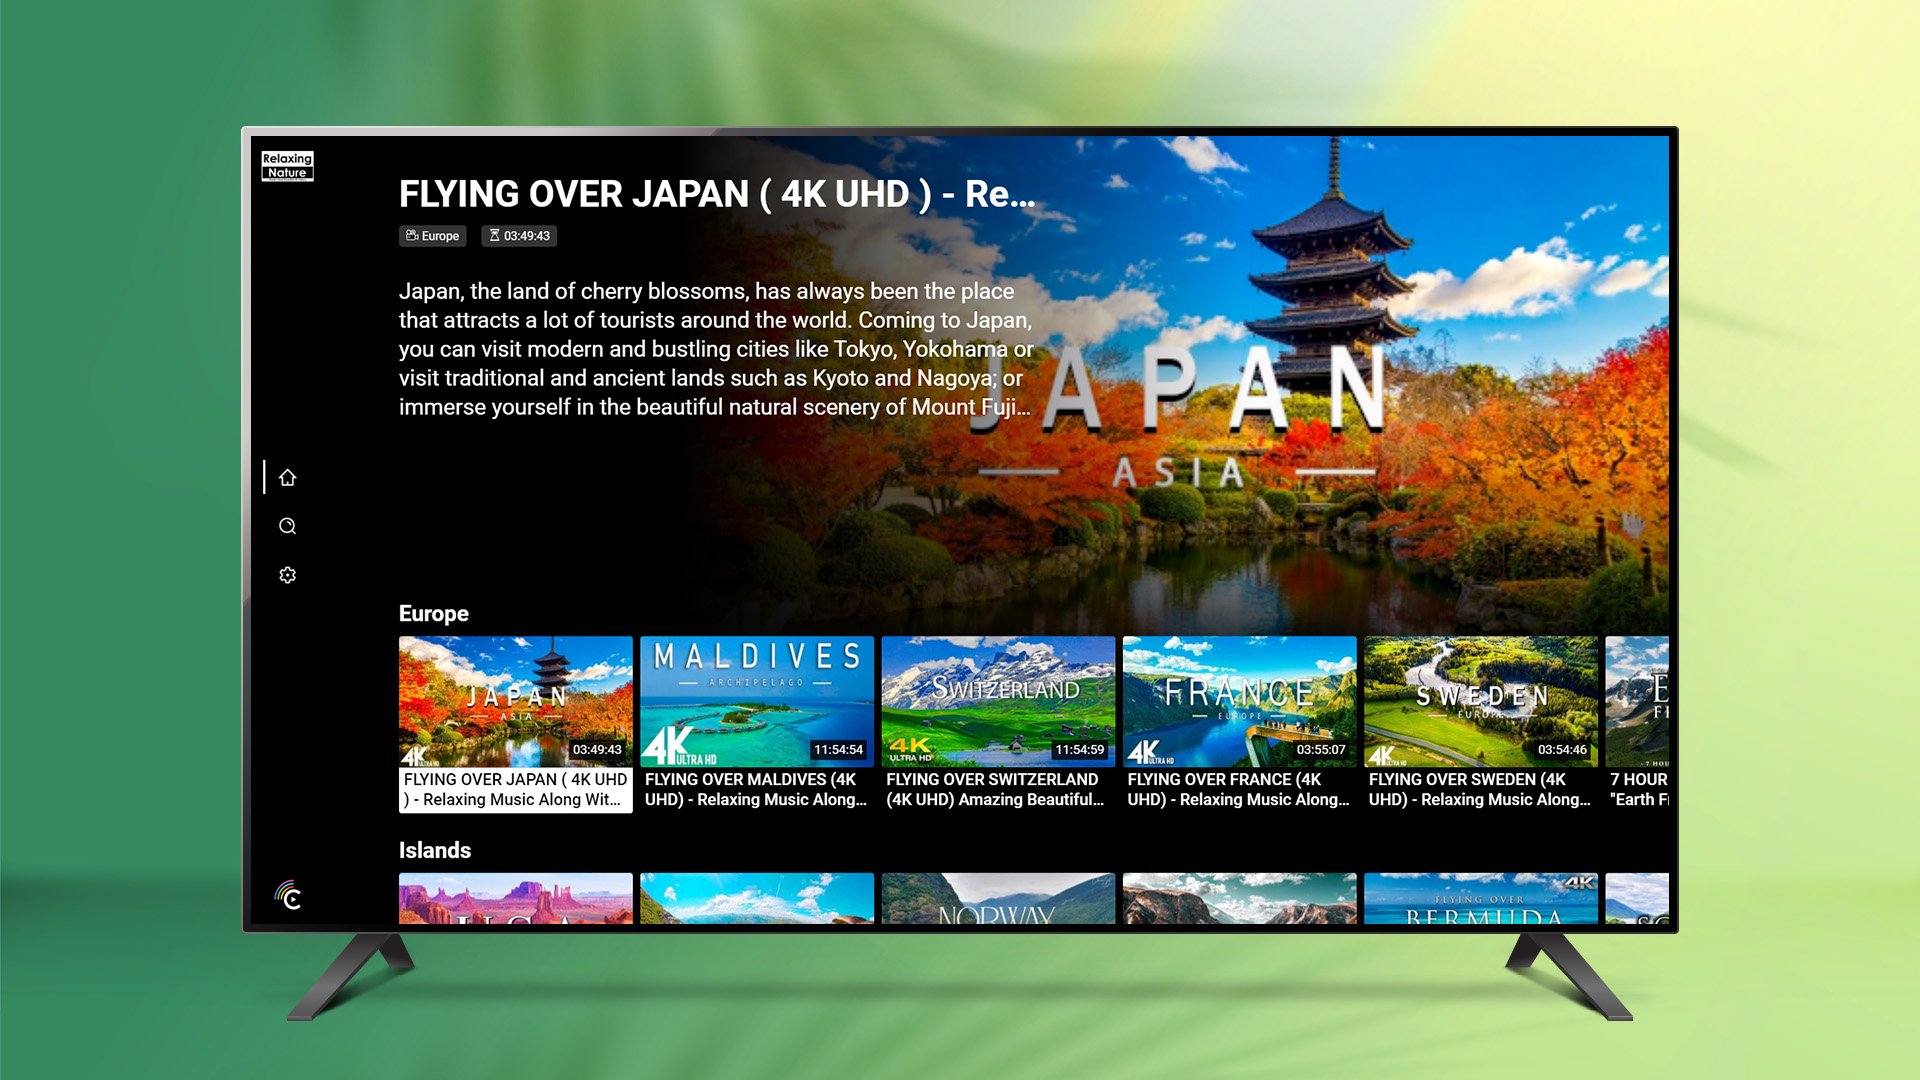Click the Relaxing Nature channel logo
Image resolution: width=1920 pixels, height=1080 pixels.
pos(287,166)
